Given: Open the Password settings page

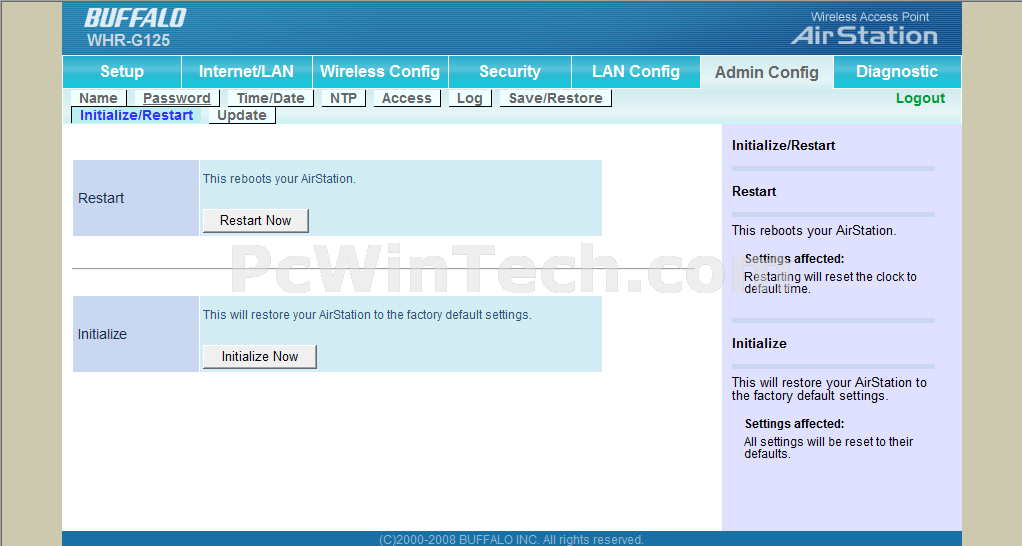Looking at the screenshot, I should click(177, 98).
